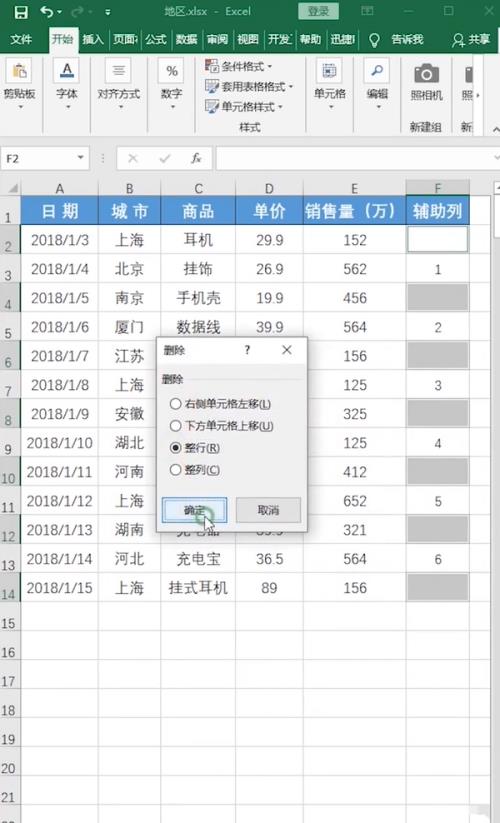This screenshot has height=823, width=500.
Task: Switch to the 数据 (Data) tab
Action: 186,39
